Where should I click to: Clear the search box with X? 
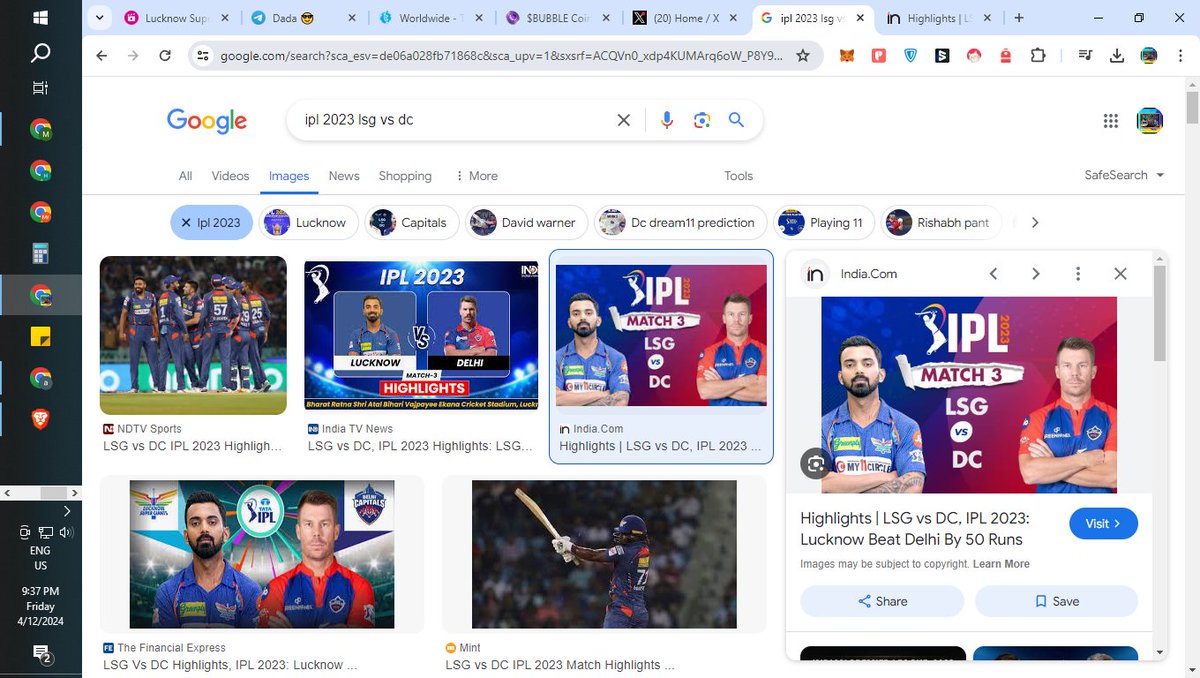[x=623, y=120]
